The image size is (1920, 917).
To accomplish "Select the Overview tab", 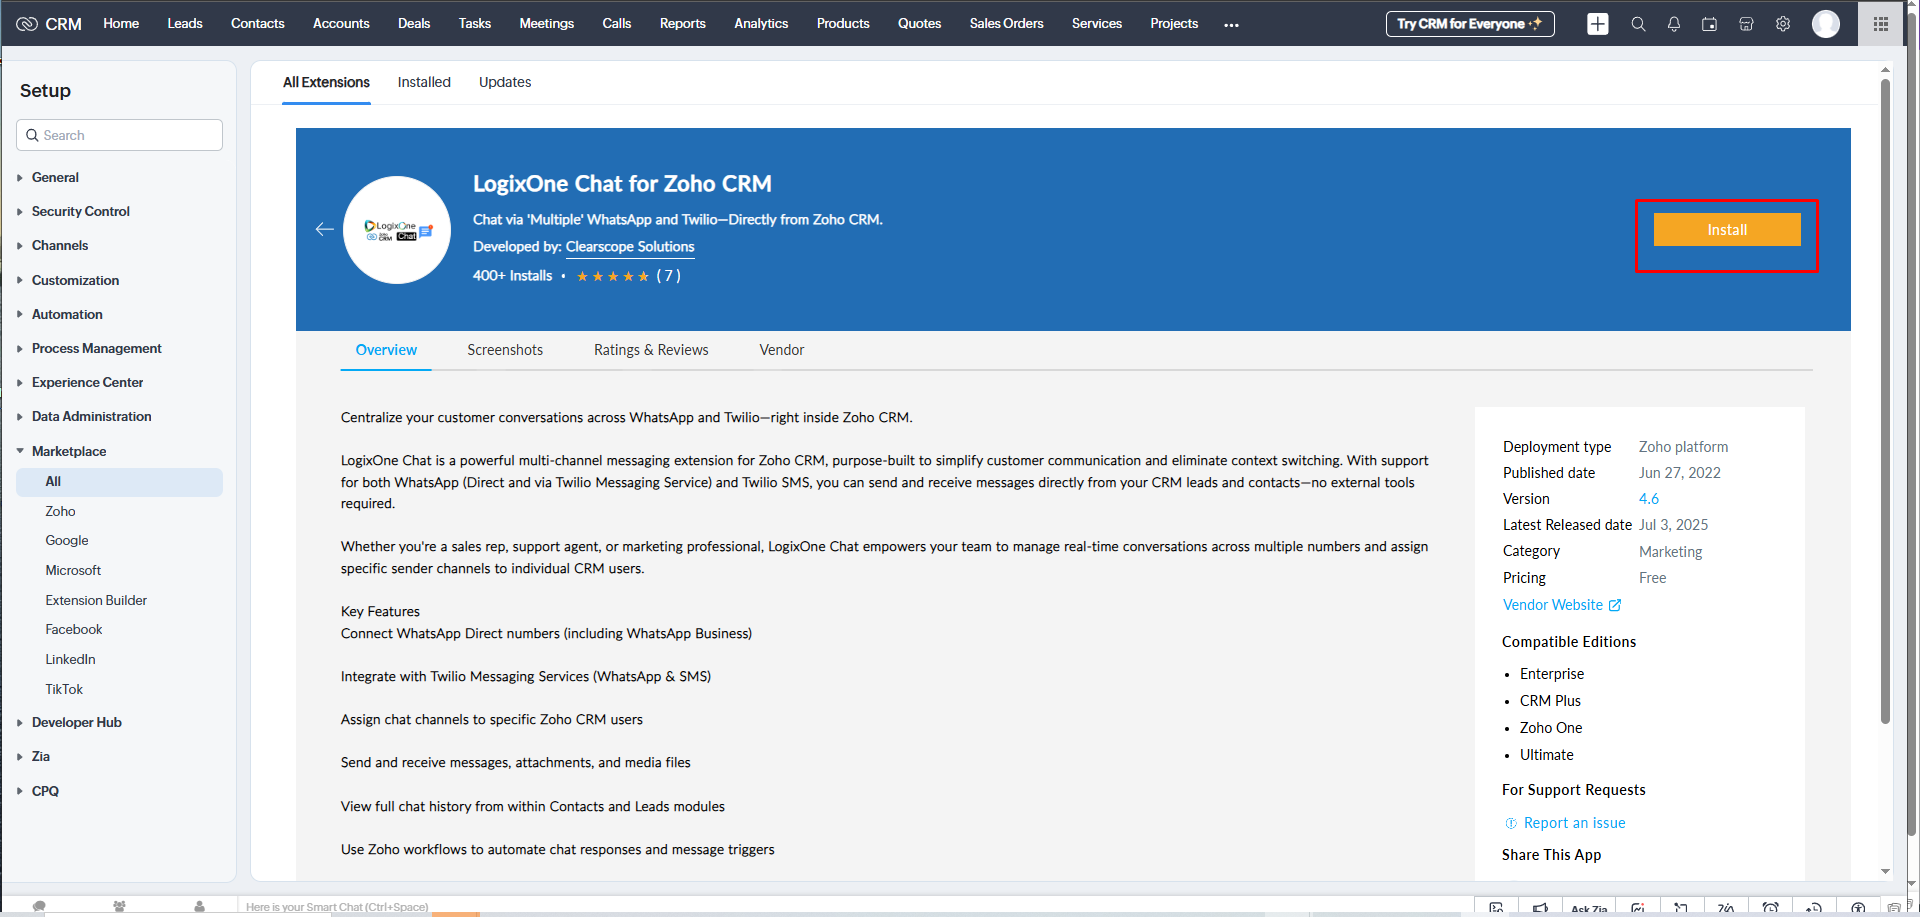I will (x=386, y=350).
